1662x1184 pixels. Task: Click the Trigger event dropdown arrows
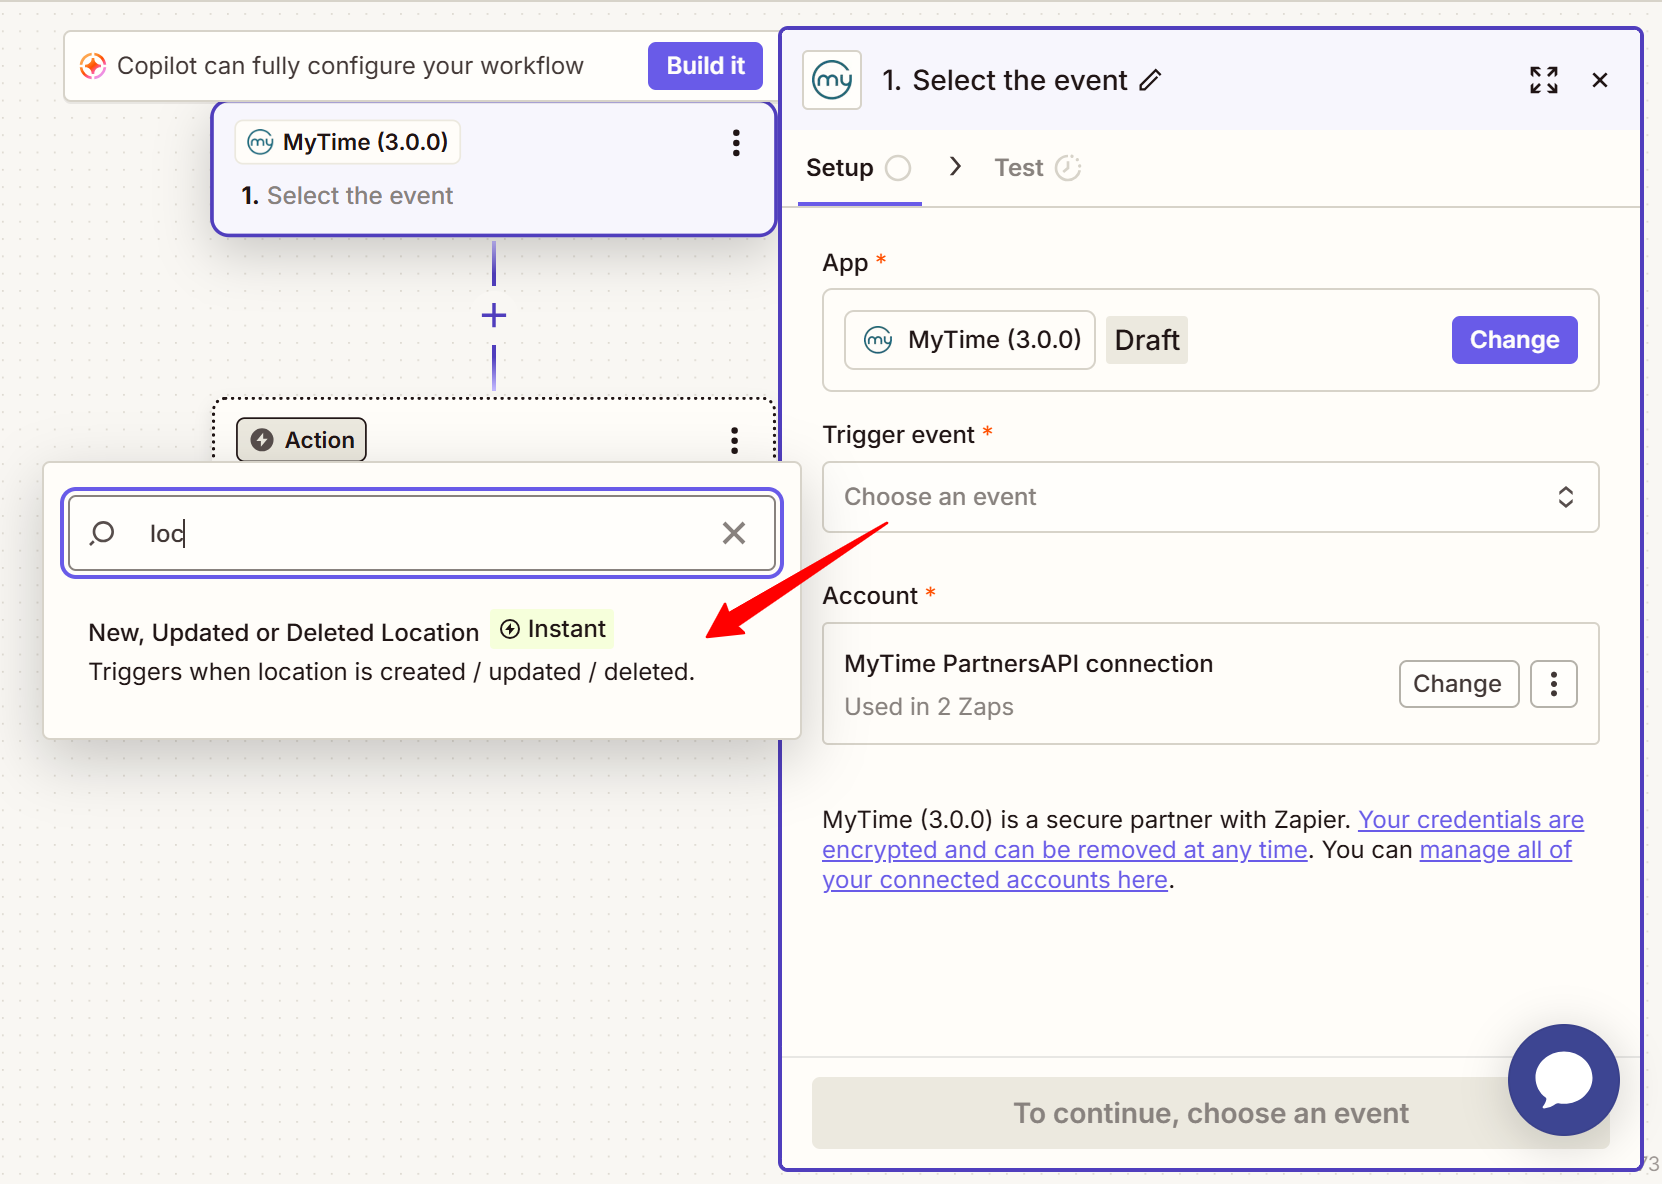[x=1566, y=497]
